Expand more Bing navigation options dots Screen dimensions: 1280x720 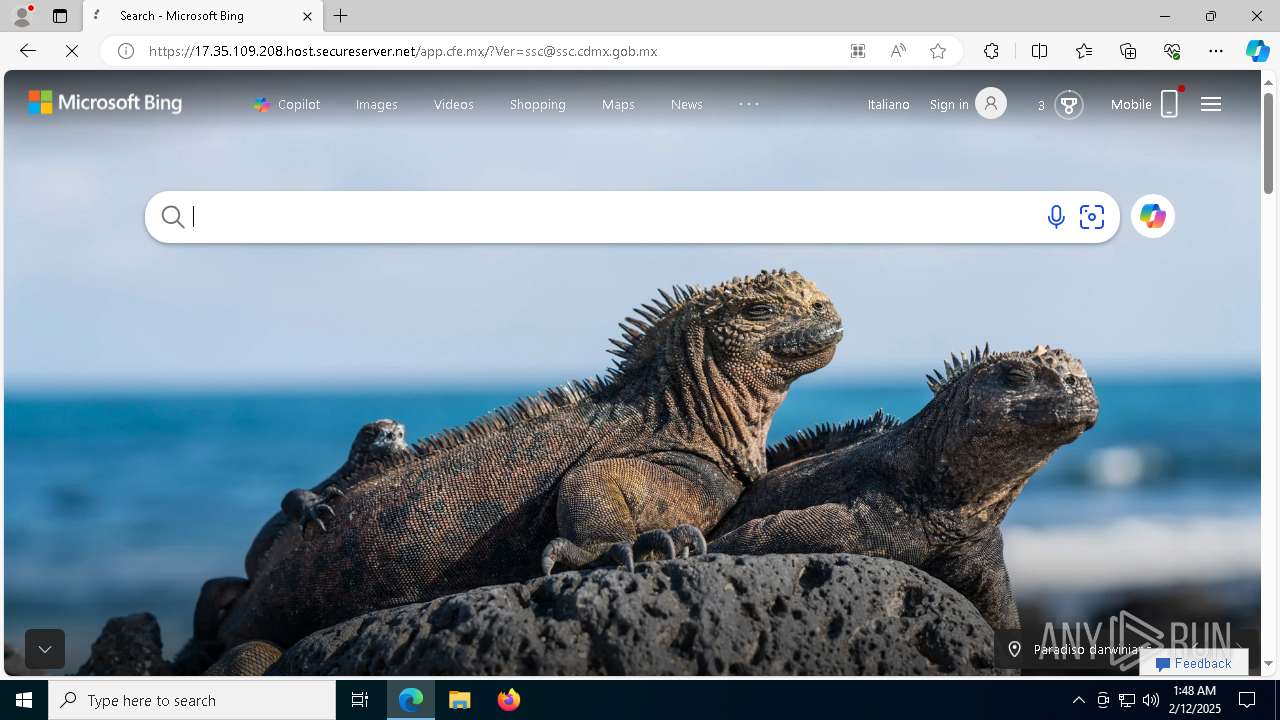[x=749, y=104]
